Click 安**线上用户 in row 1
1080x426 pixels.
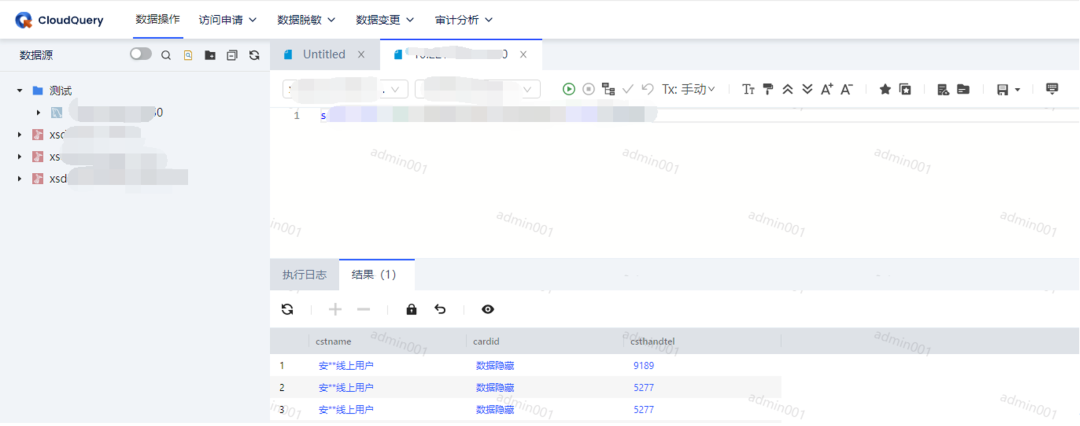[x=346, y=365]
